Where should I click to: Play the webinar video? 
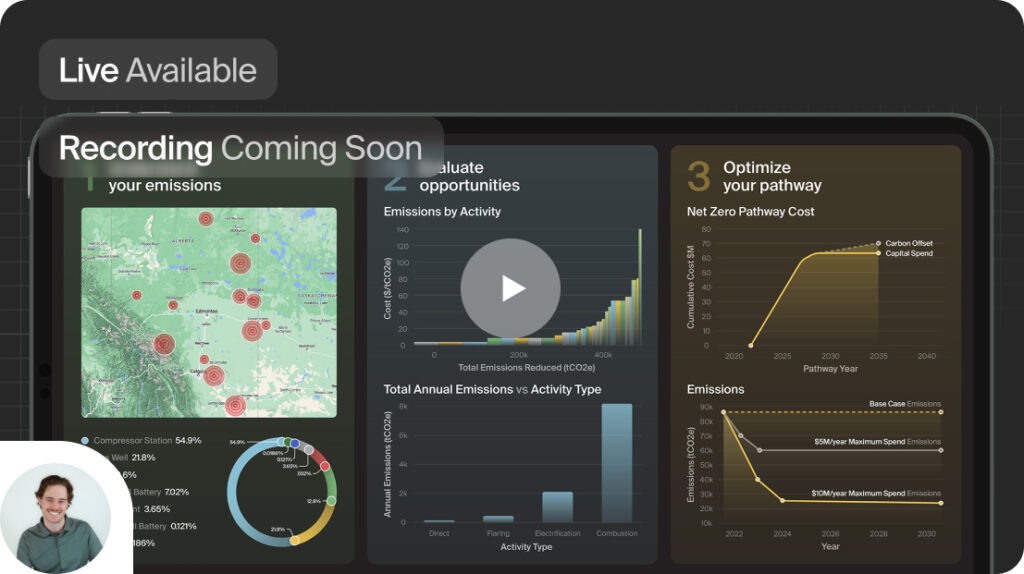(510, 288)
